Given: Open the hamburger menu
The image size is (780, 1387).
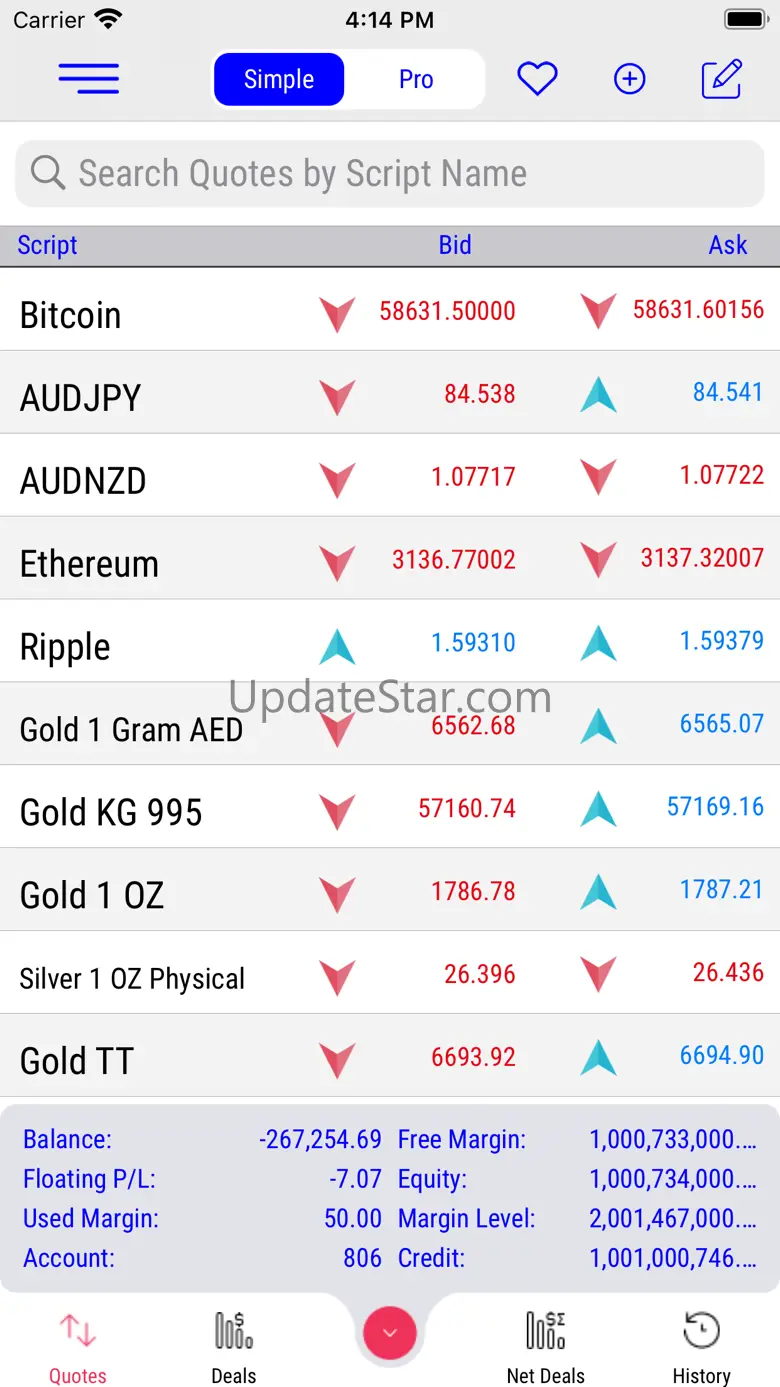Looking at the screenshot, I should tap(88, 79).
